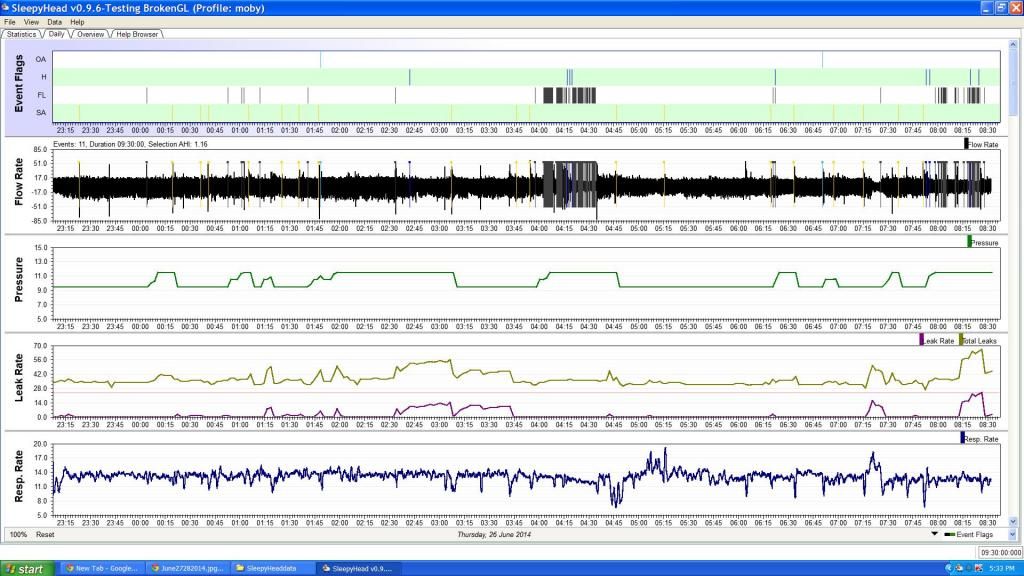
Task: Open the File menu
Action: coord(10,22)
